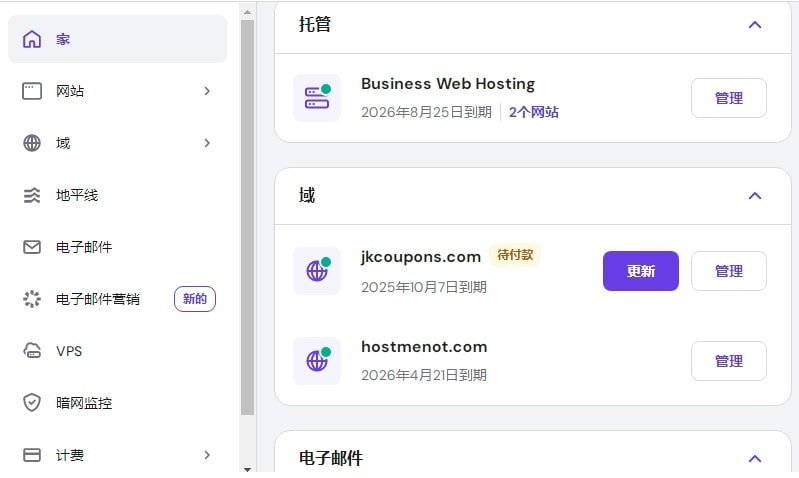
Task: Click the shield icon for 暗网监控
Action: click(x=32, y=403)
